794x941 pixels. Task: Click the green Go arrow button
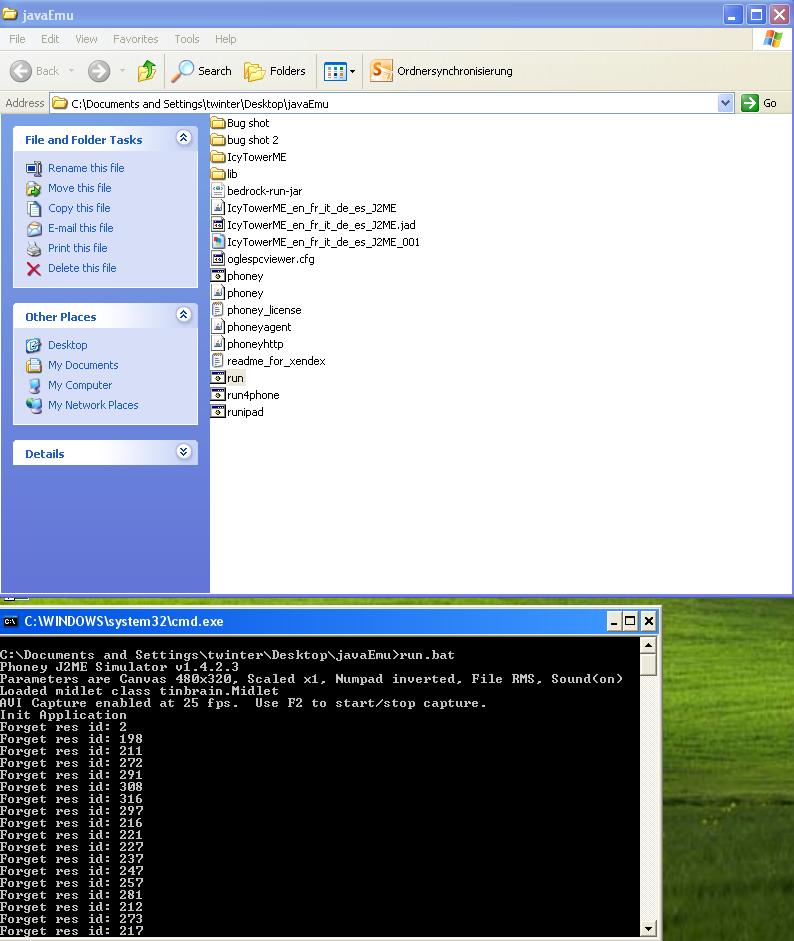tap(750, 103)
